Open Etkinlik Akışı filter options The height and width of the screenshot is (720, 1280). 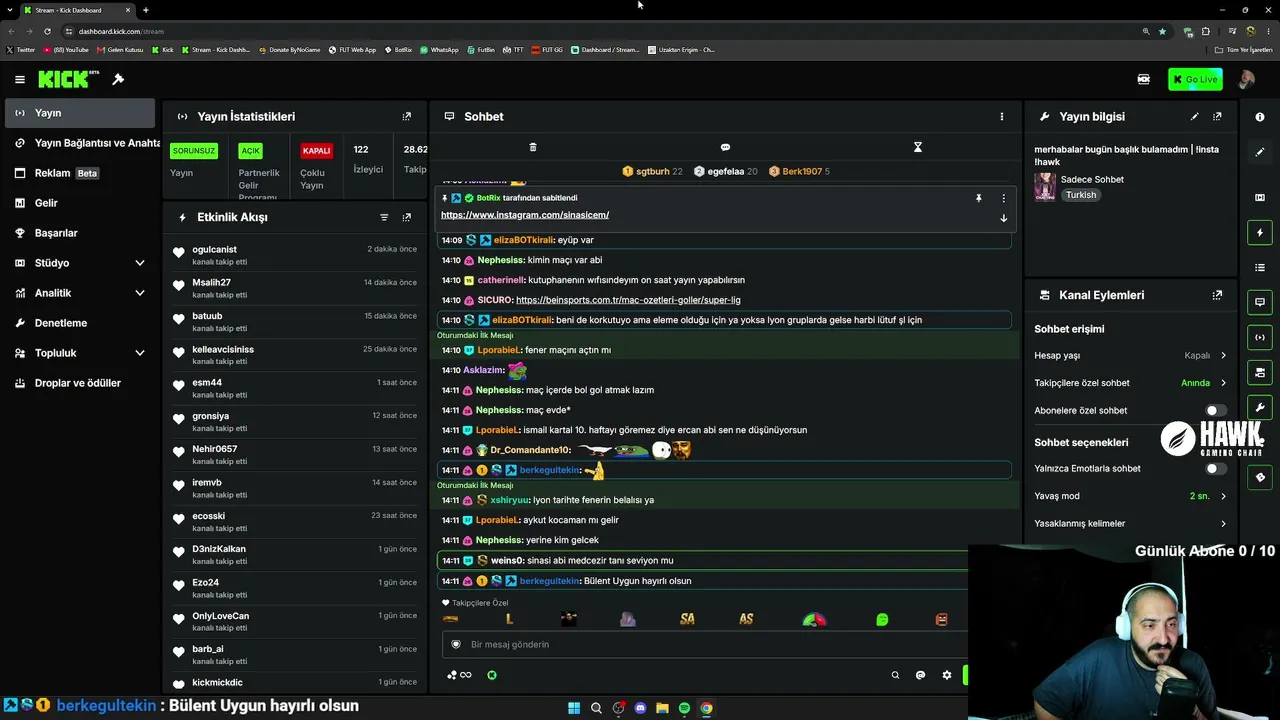(384, 217)
